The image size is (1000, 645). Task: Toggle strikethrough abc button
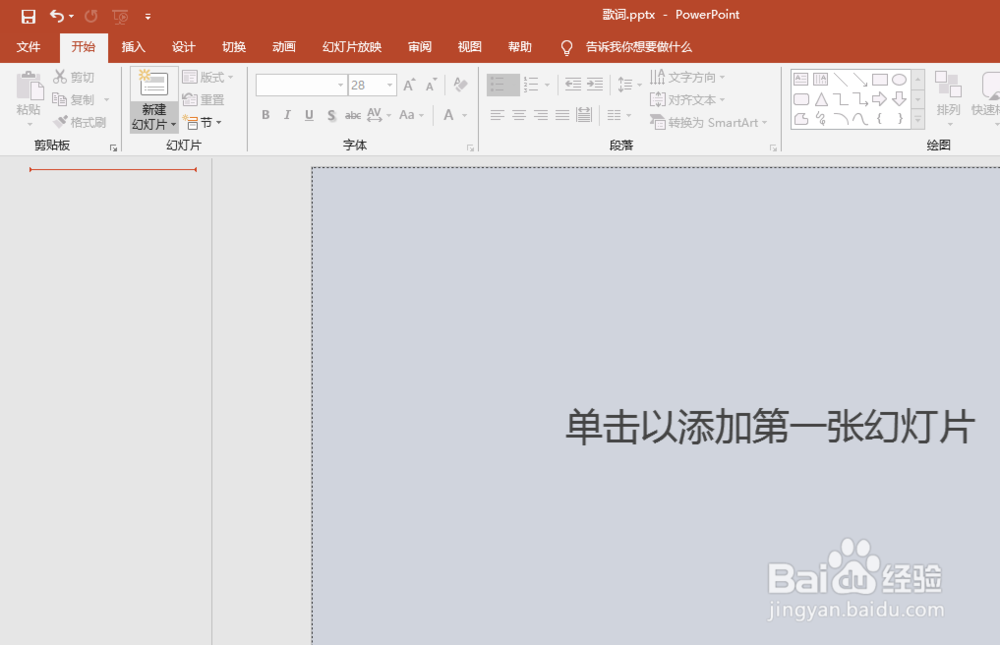353,115
